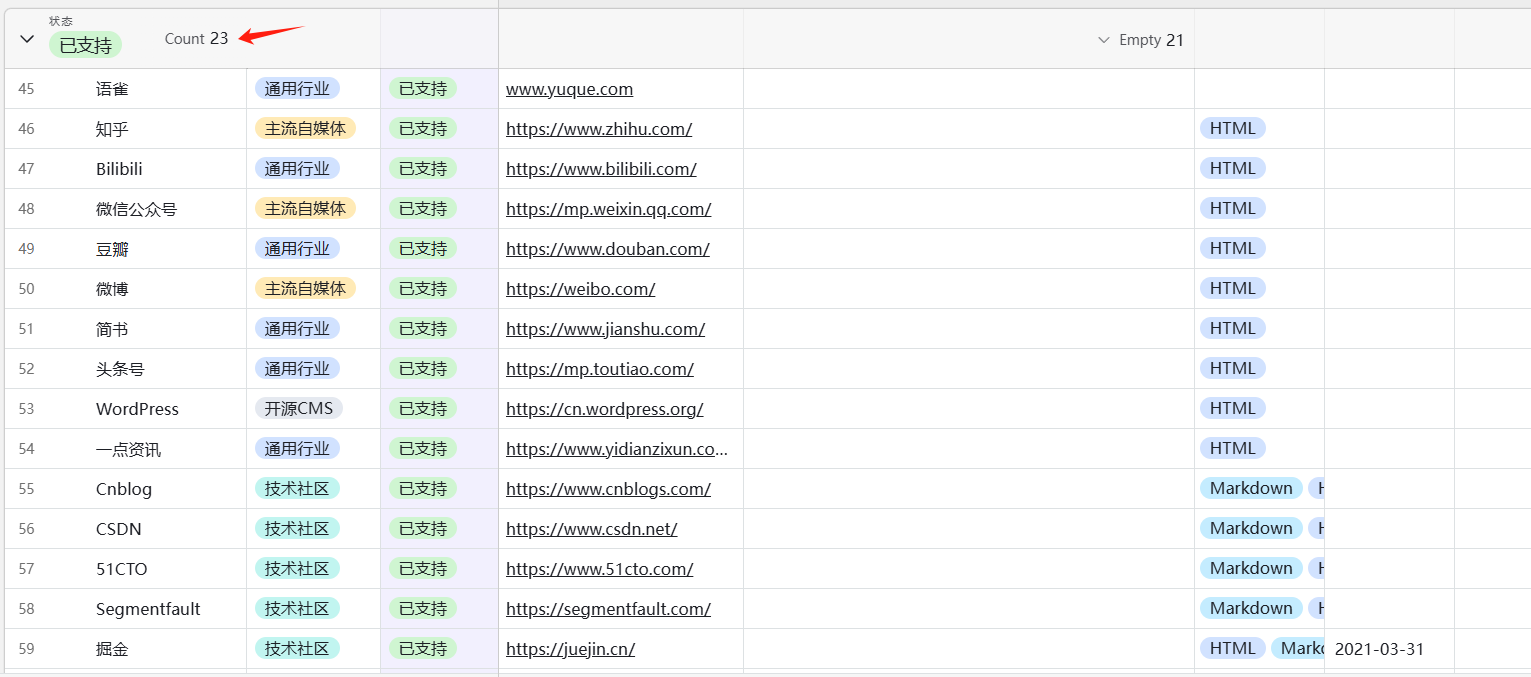Select the 微博 name cell
Viewport: 1531px width, 677px height.
[x=112, y=289]
